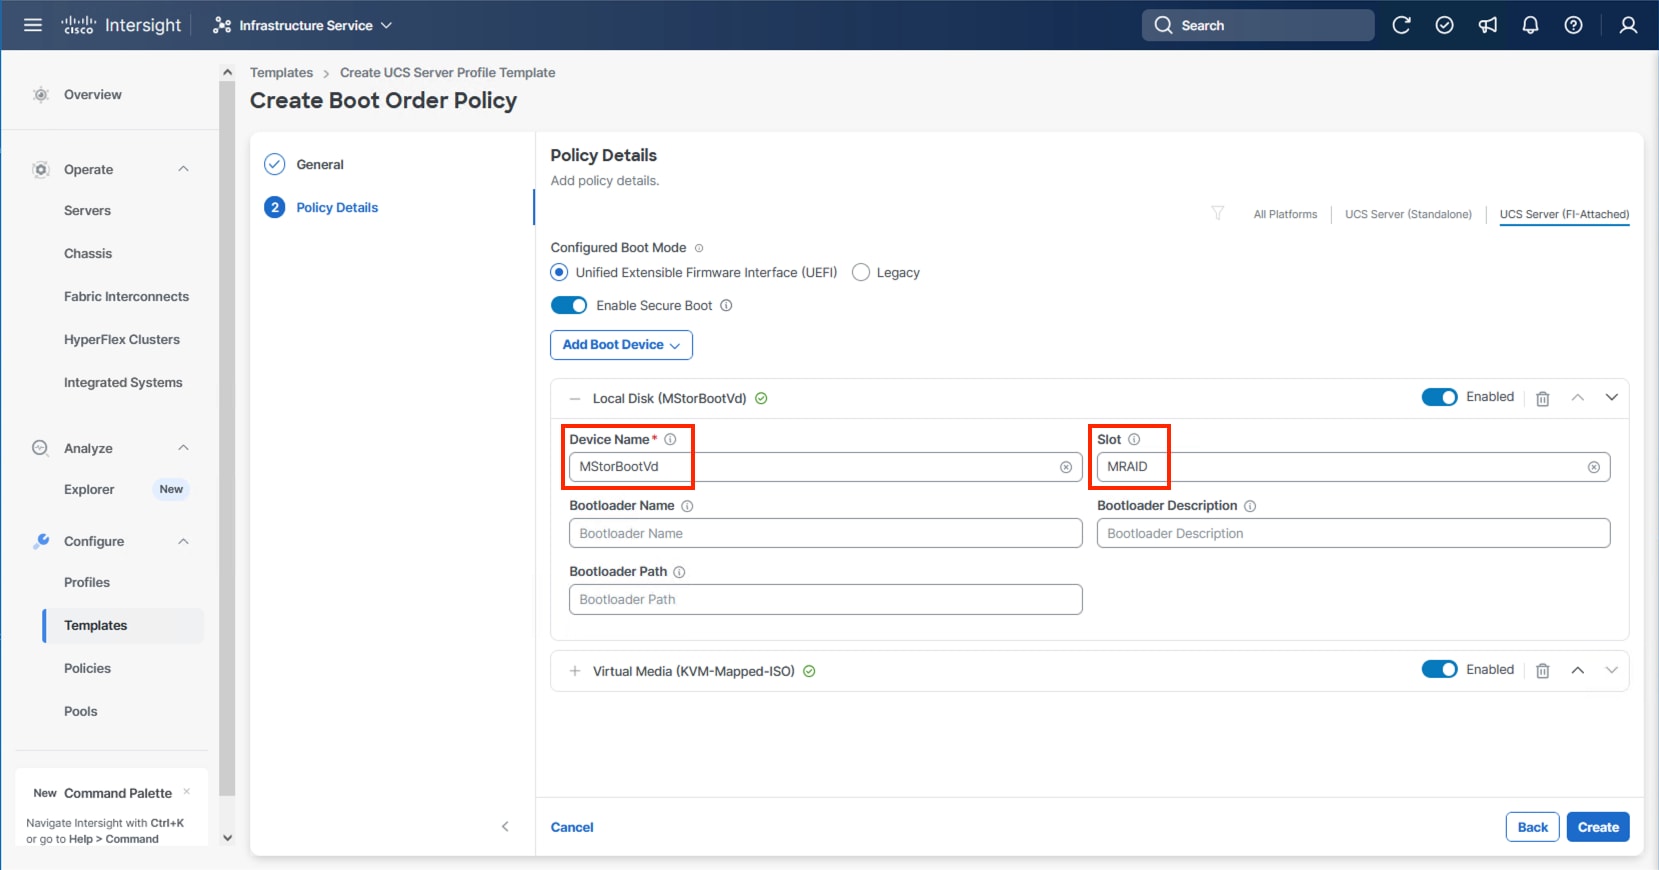Open the notifications bell
Image resolution: width=1659 pixels, height=870 pixels.
tap(1530, 25)
